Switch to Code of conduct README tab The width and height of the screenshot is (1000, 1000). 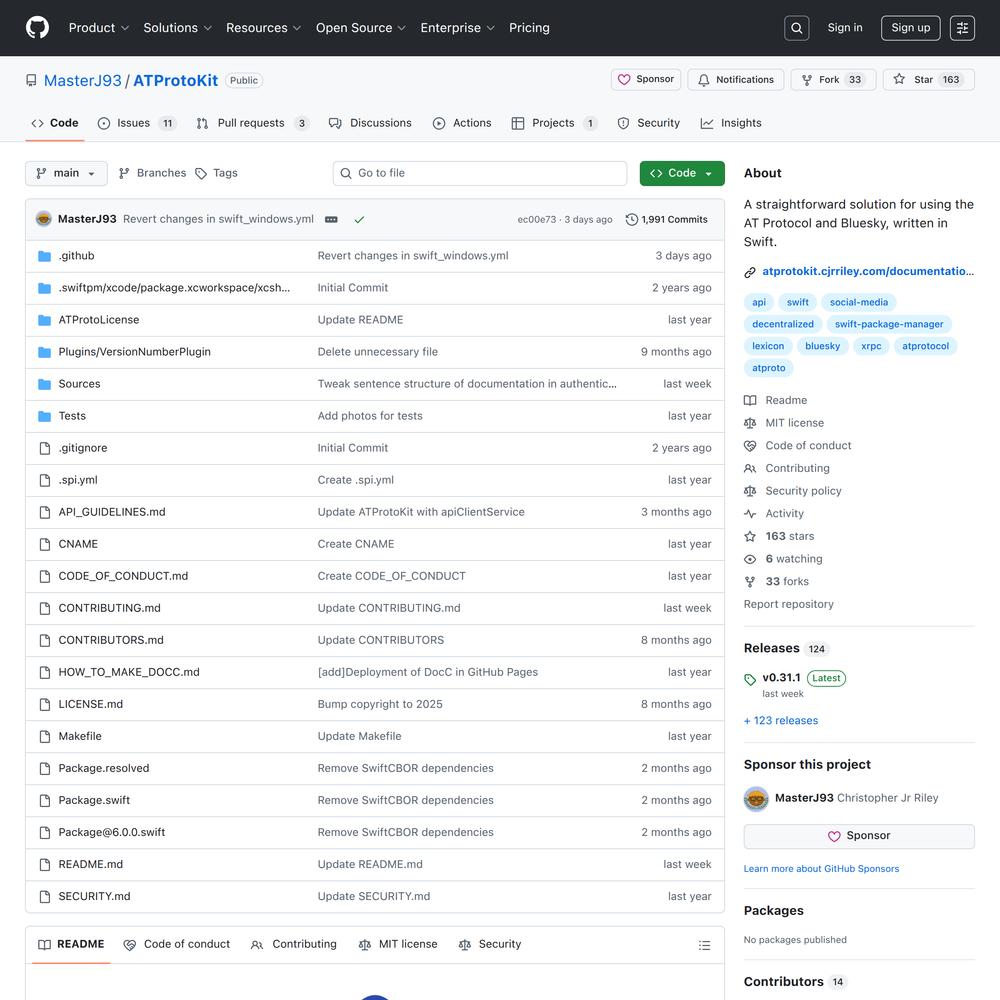pyautogui.click(x=177, y=945)
